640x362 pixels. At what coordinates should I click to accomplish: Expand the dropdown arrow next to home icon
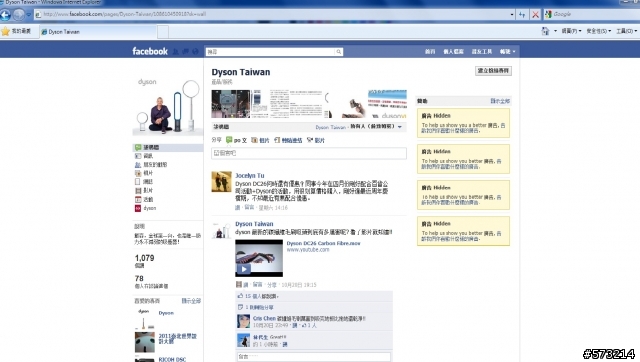tap(555, 31)
